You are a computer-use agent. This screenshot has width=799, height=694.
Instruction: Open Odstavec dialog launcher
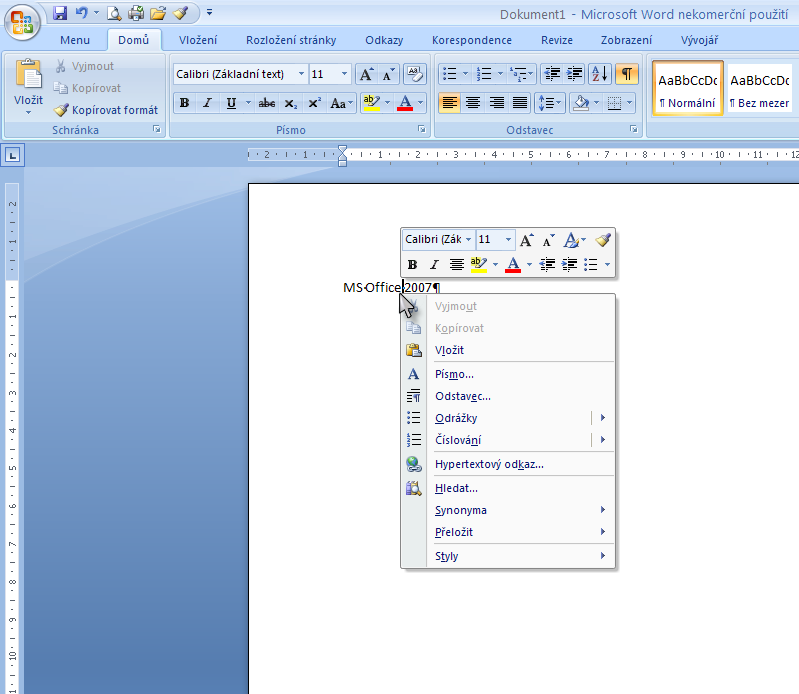tap(634, 129)
